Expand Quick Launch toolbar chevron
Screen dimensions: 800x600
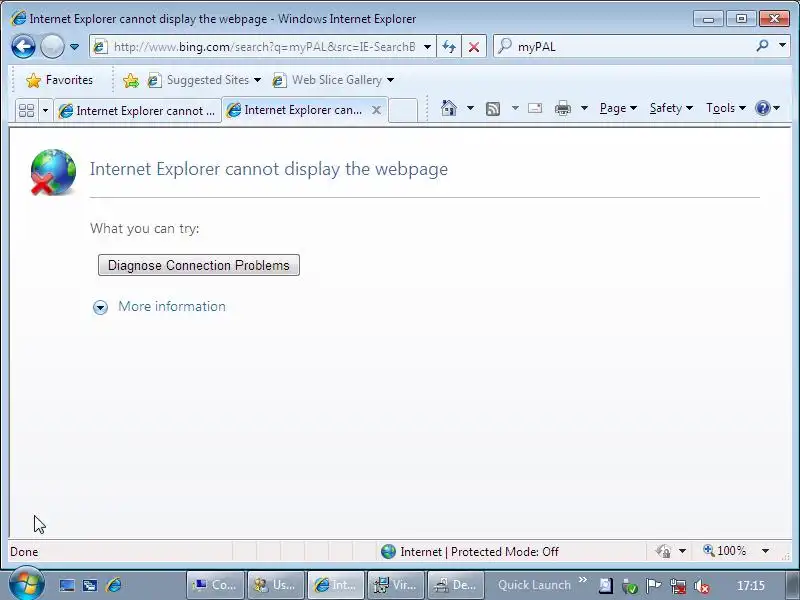[x=583, y=580]
